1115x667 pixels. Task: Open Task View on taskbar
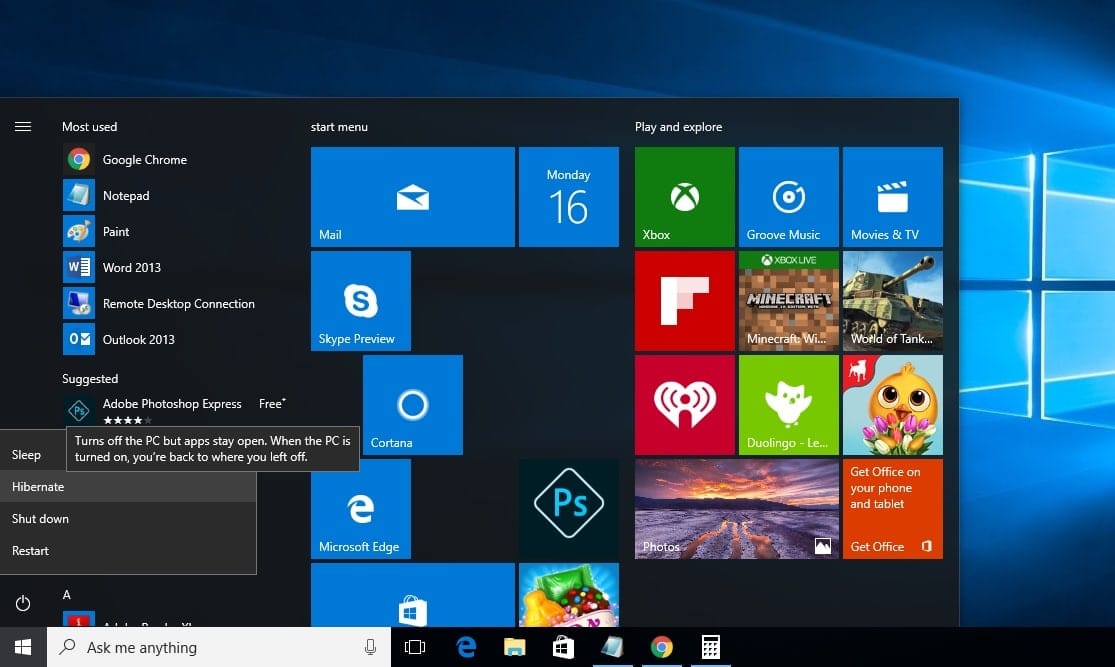tap(415, 647)
